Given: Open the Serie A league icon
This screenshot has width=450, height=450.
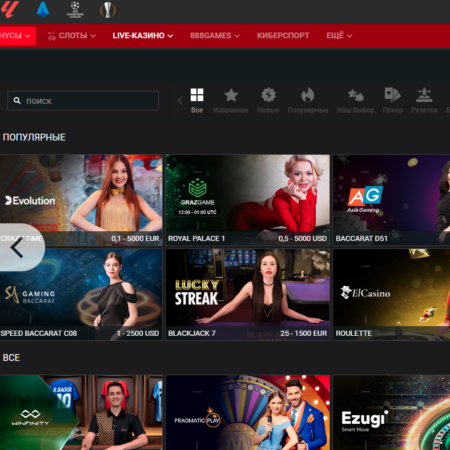Looking at the screenshot, I should (x=43, y=9).
